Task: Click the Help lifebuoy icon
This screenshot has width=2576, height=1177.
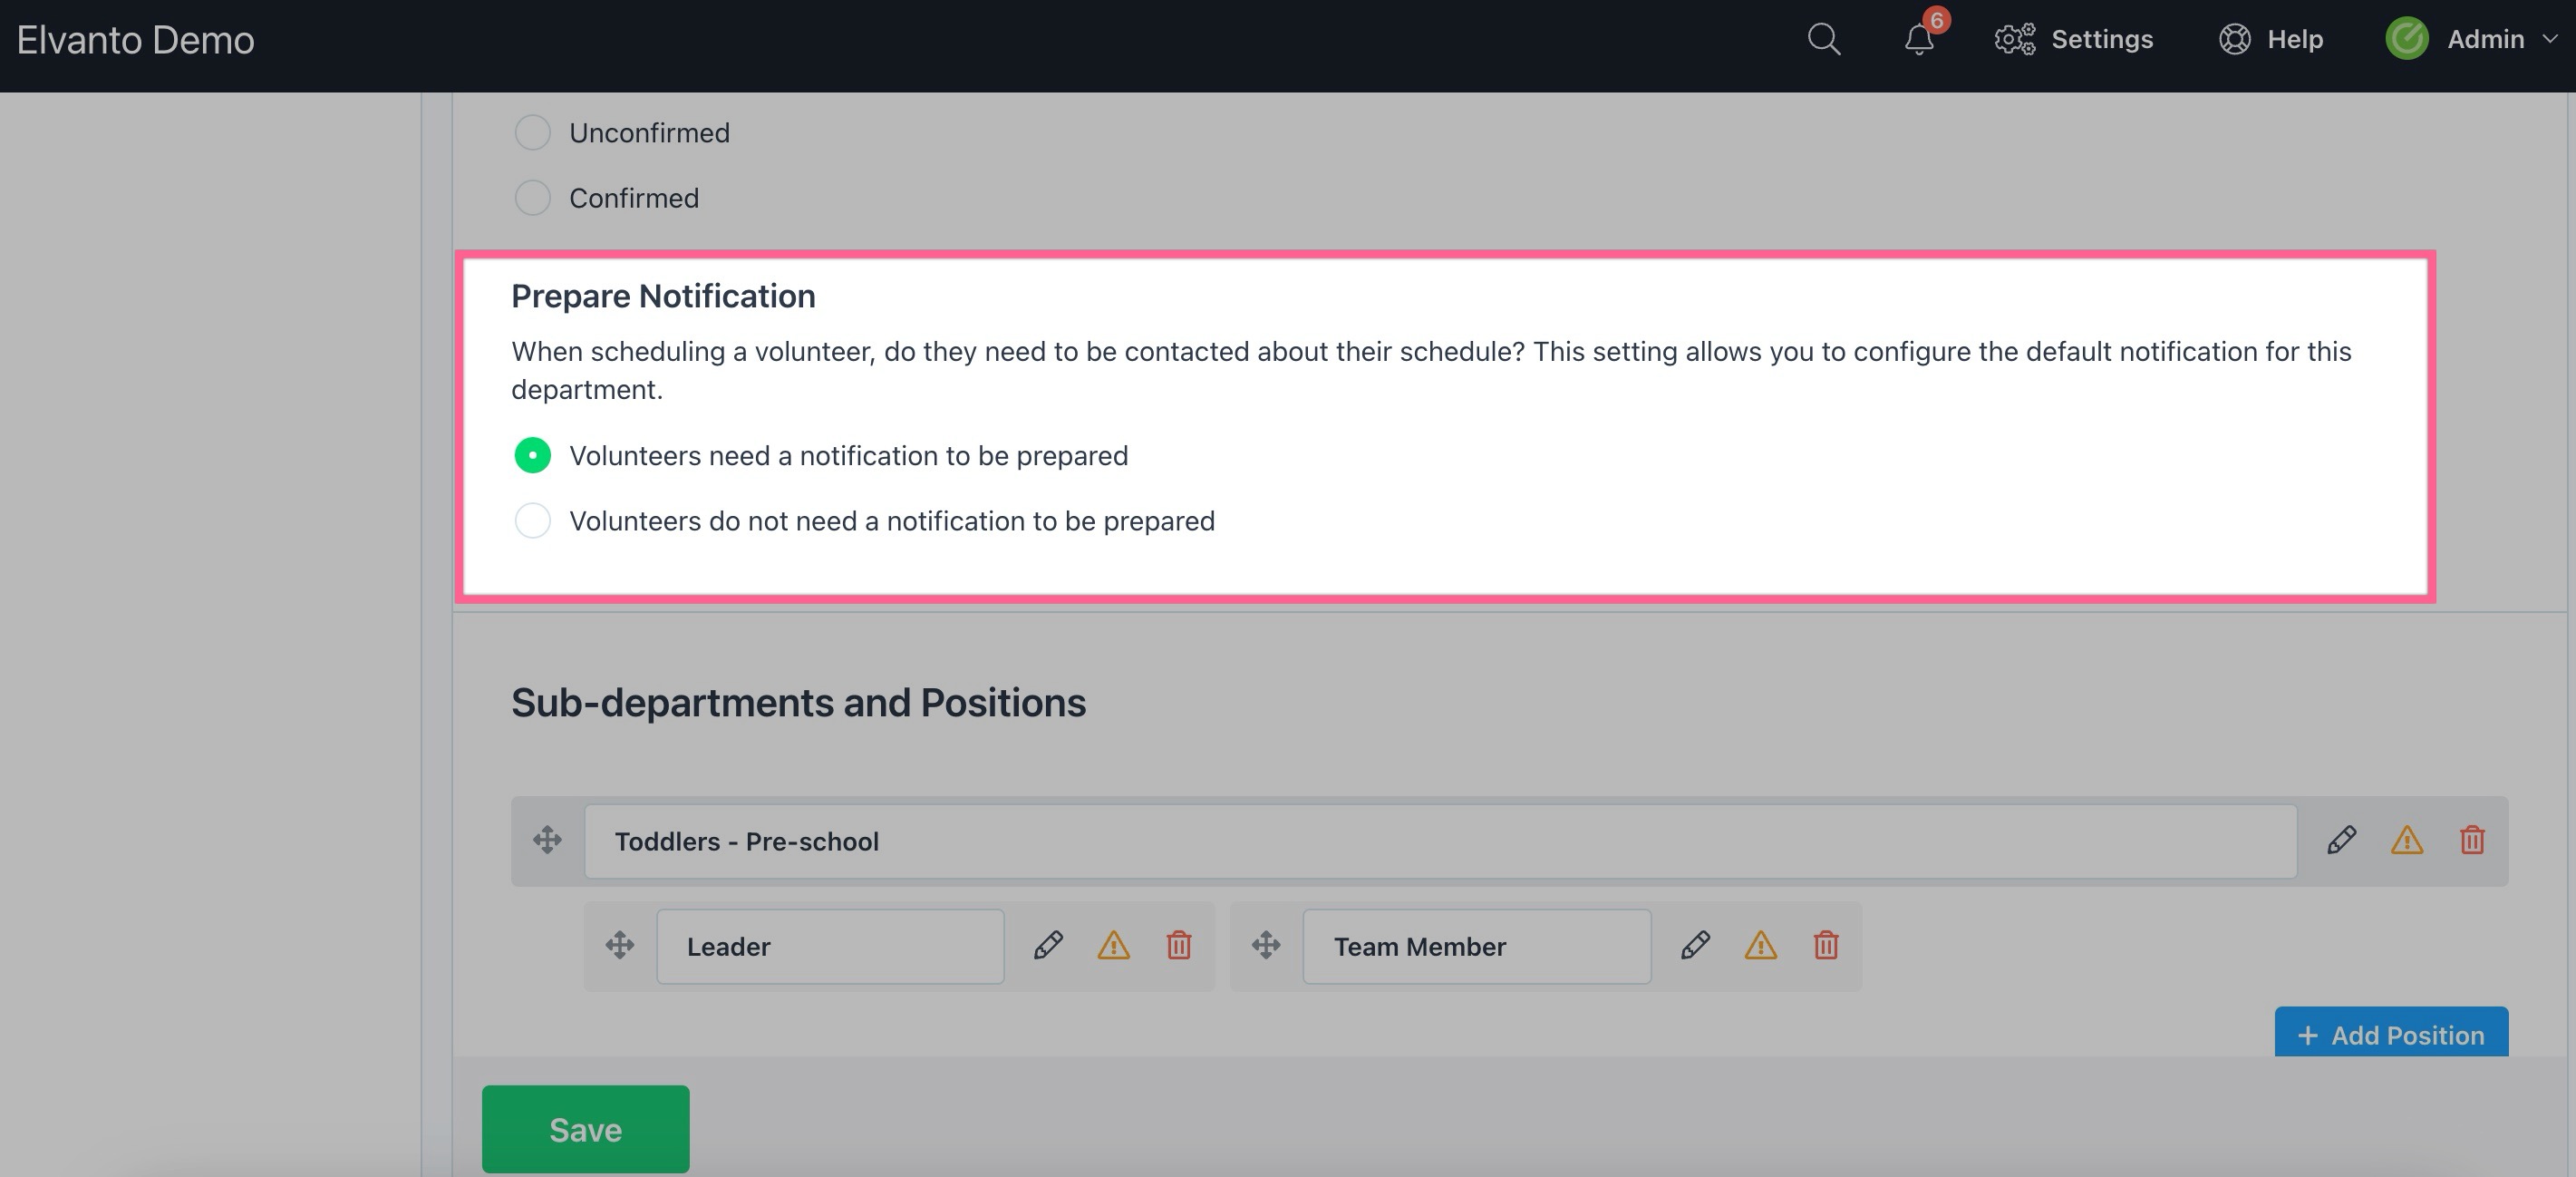Action: pyautogui.click(x=2234, y=39)
